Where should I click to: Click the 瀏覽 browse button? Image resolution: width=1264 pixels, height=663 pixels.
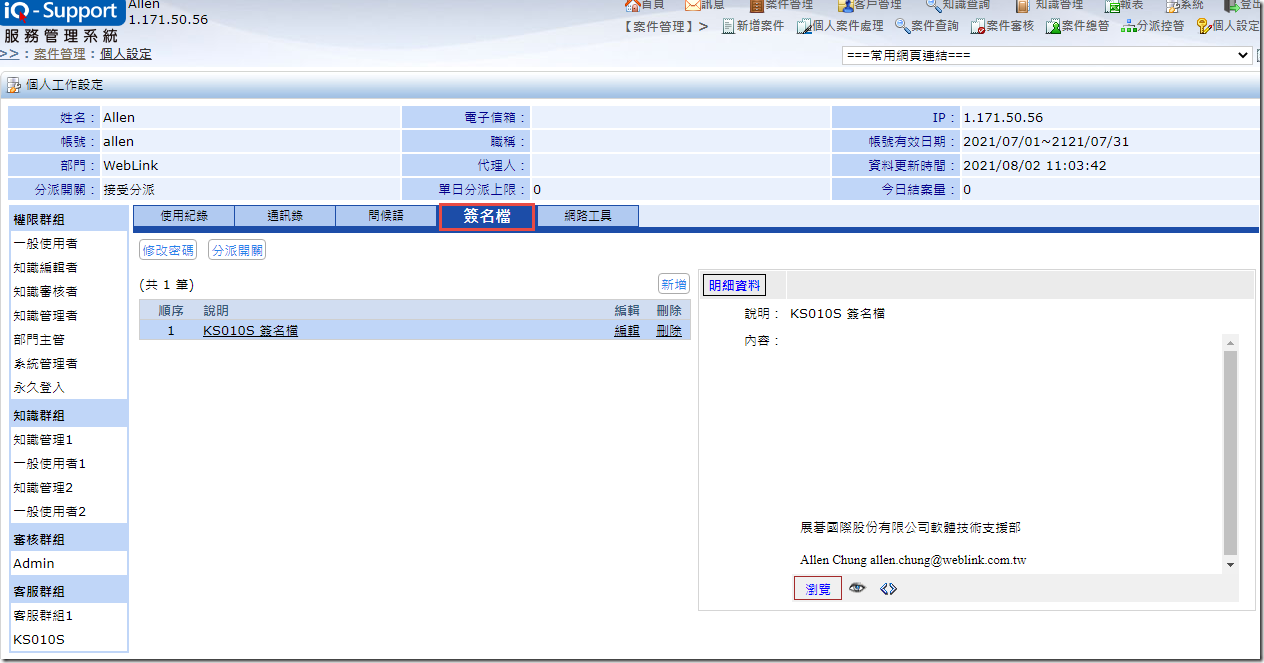pyautogui.click(x=818, y=589)
